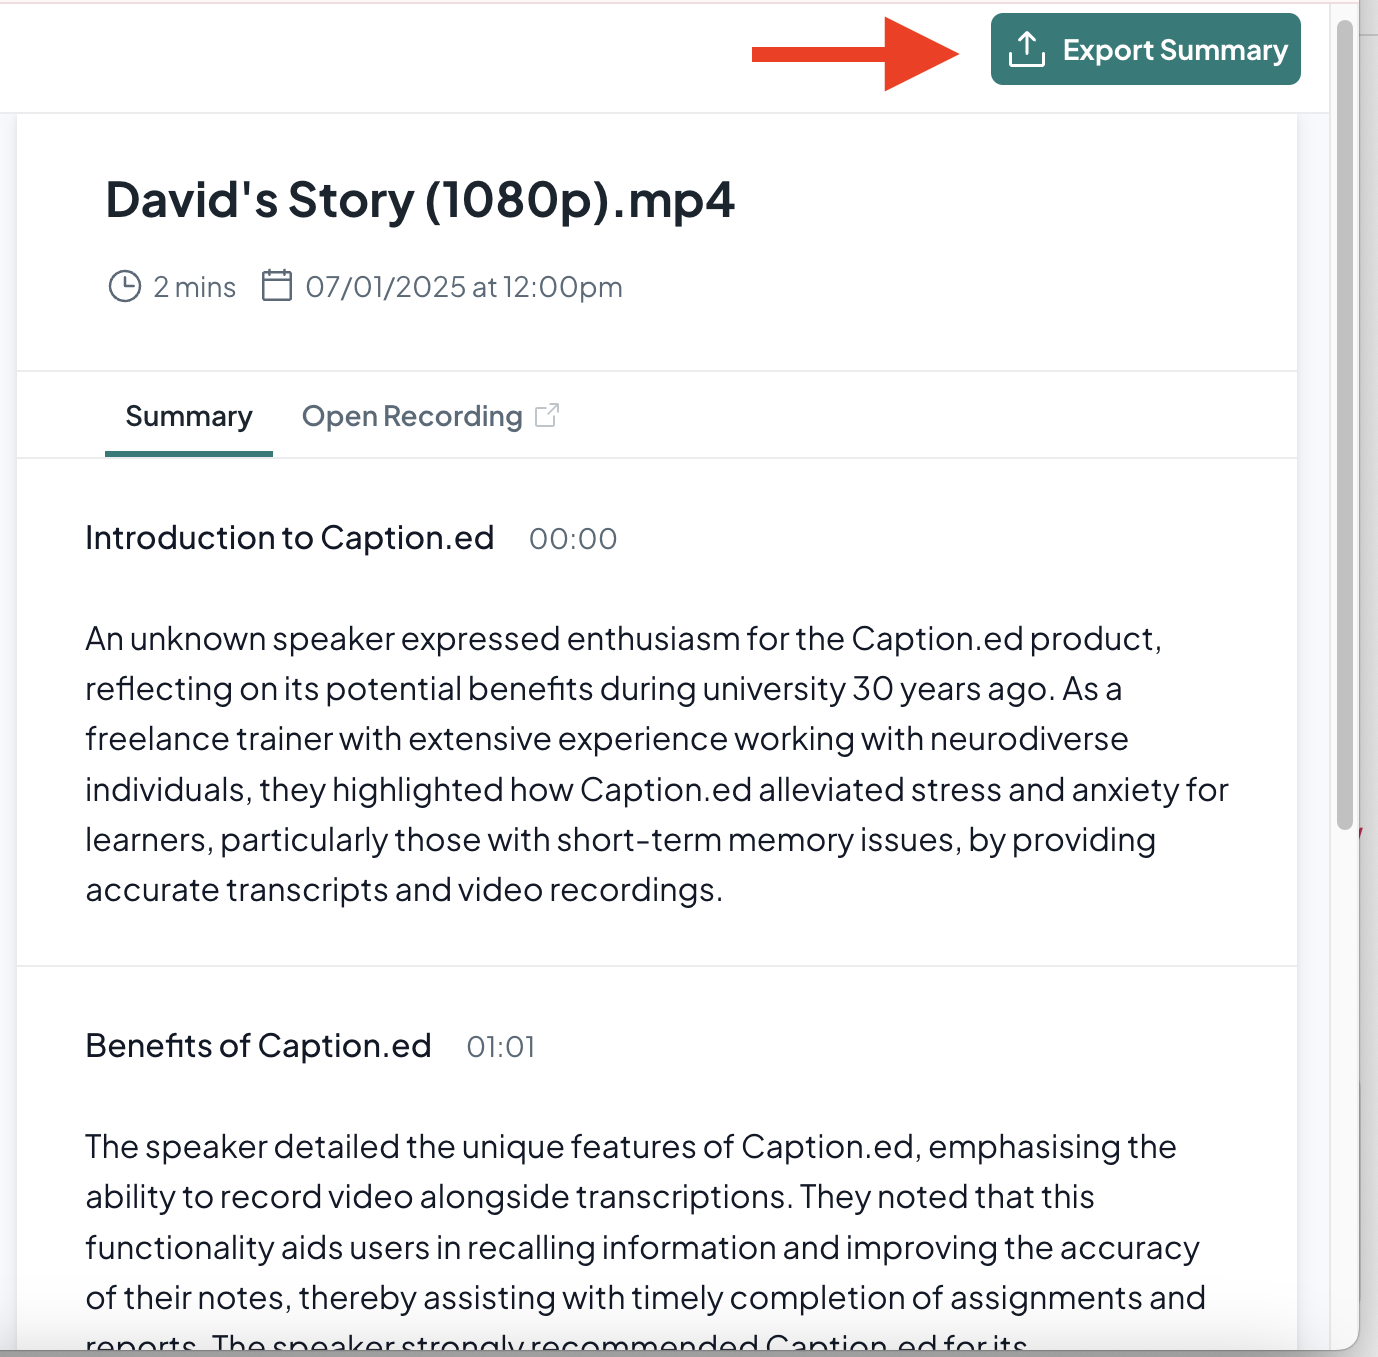
Task: Click the Export Summary button
Action: coord(1145,49)
